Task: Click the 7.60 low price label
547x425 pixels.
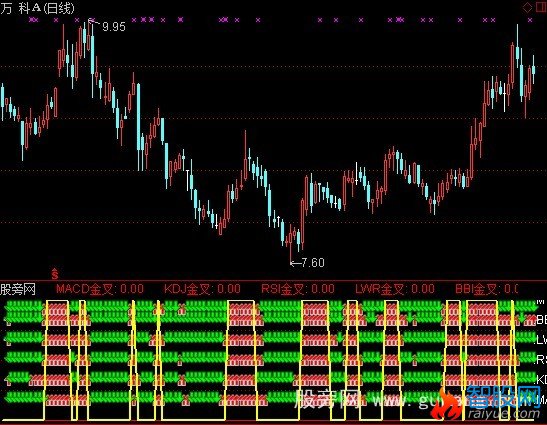Action: tap(313, 262)
